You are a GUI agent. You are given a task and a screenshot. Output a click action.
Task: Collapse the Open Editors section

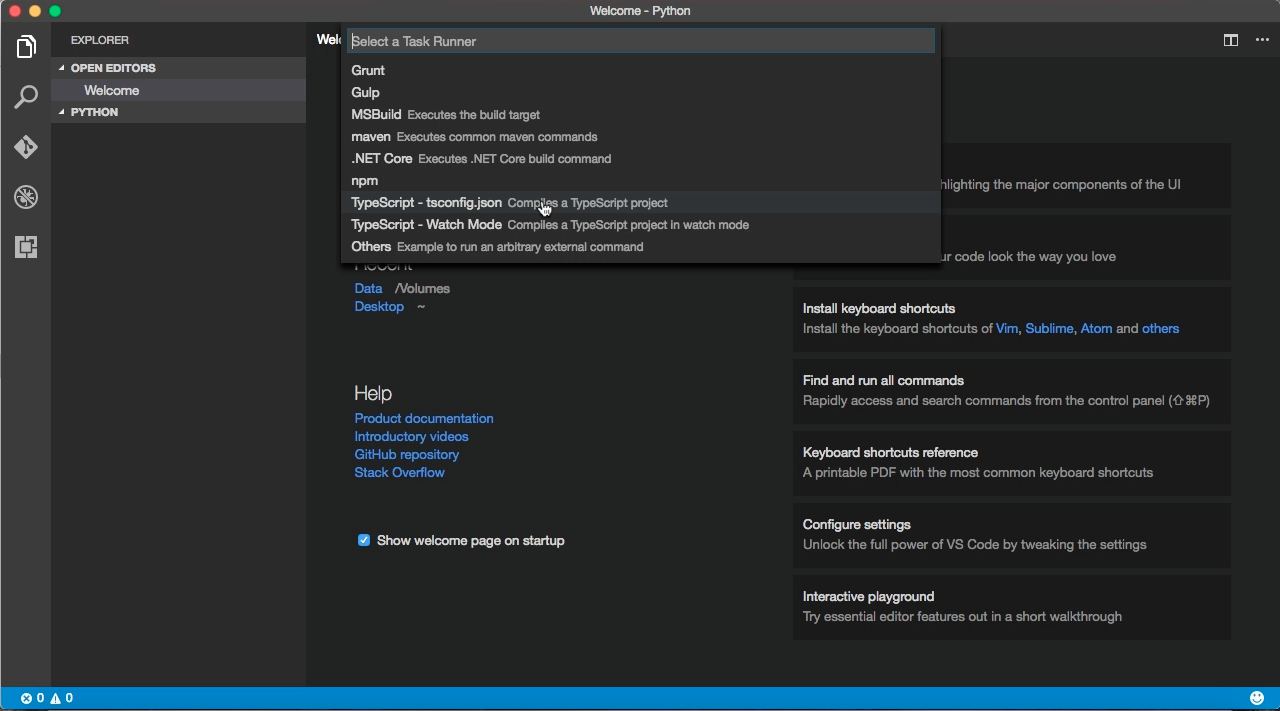click(179, 68)
